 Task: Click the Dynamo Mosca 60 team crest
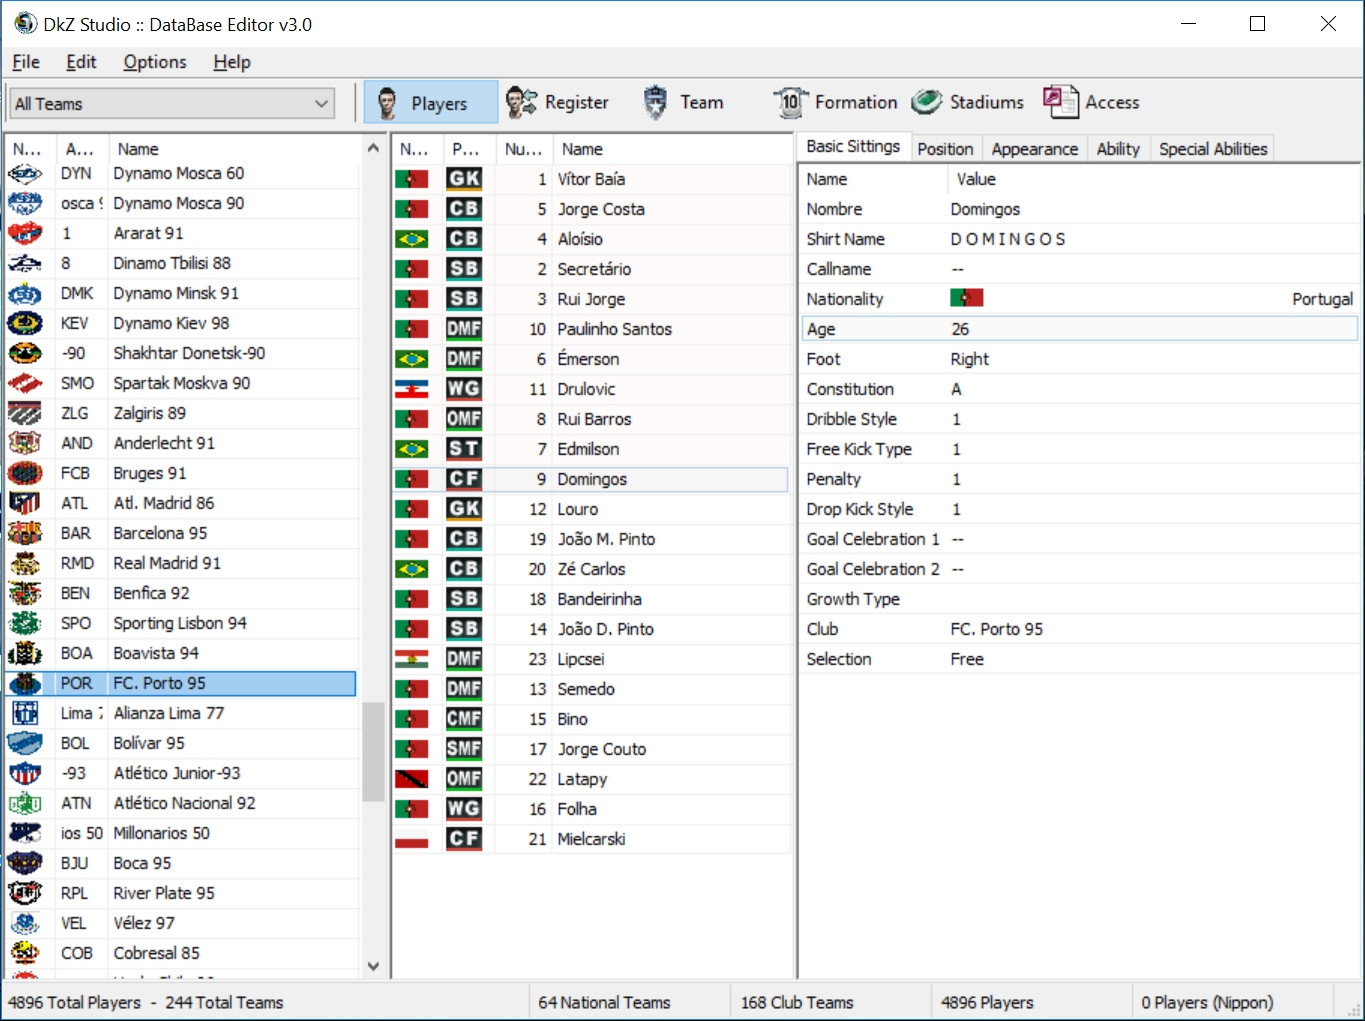(x=25, y=173)
